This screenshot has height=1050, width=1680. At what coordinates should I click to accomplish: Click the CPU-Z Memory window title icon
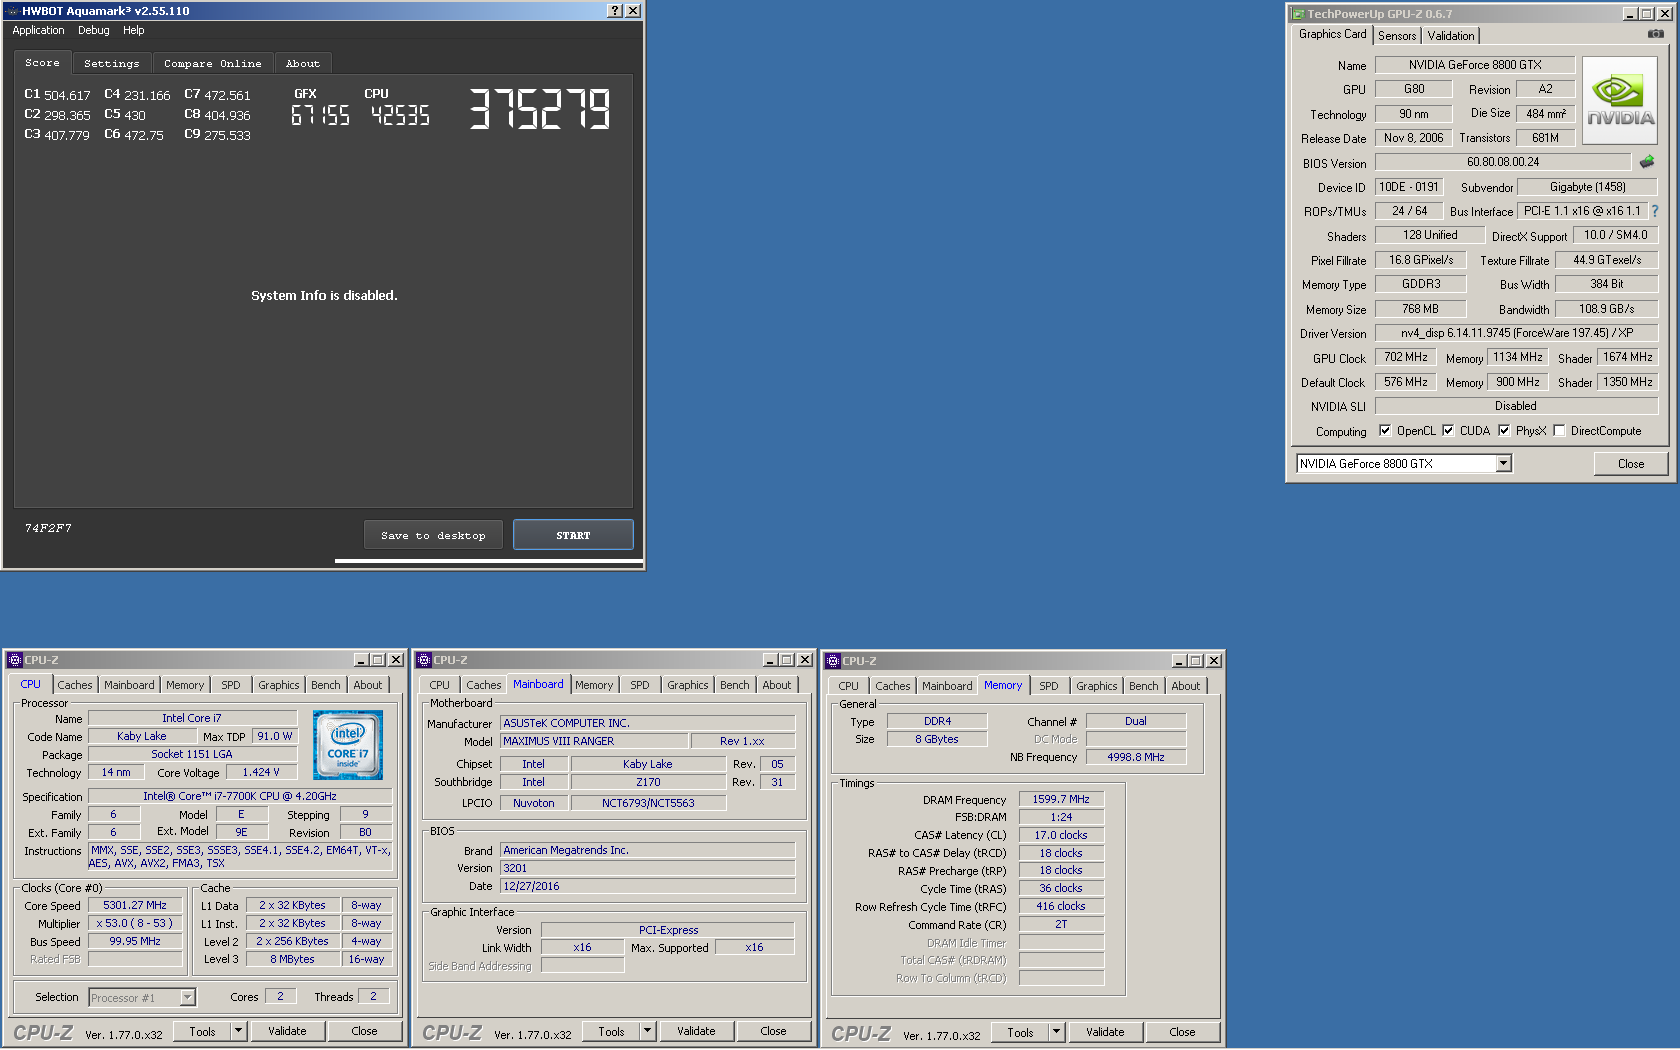(x=833, y=661)
